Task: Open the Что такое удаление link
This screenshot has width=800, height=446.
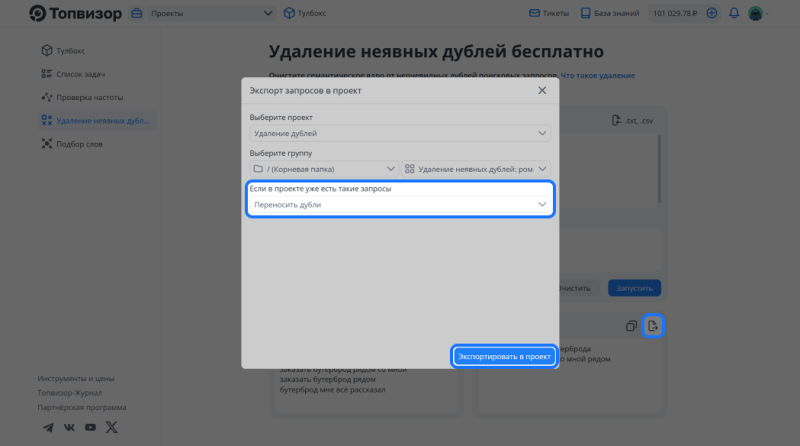Action: pos(597,76)
